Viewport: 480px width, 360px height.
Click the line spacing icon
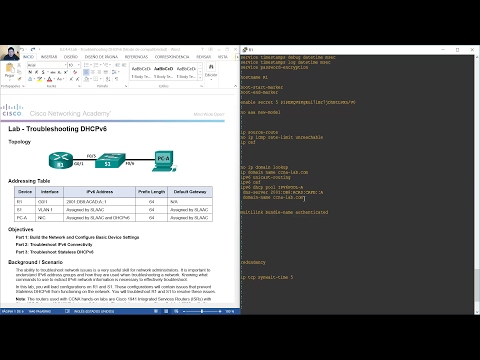coord(114,72)
